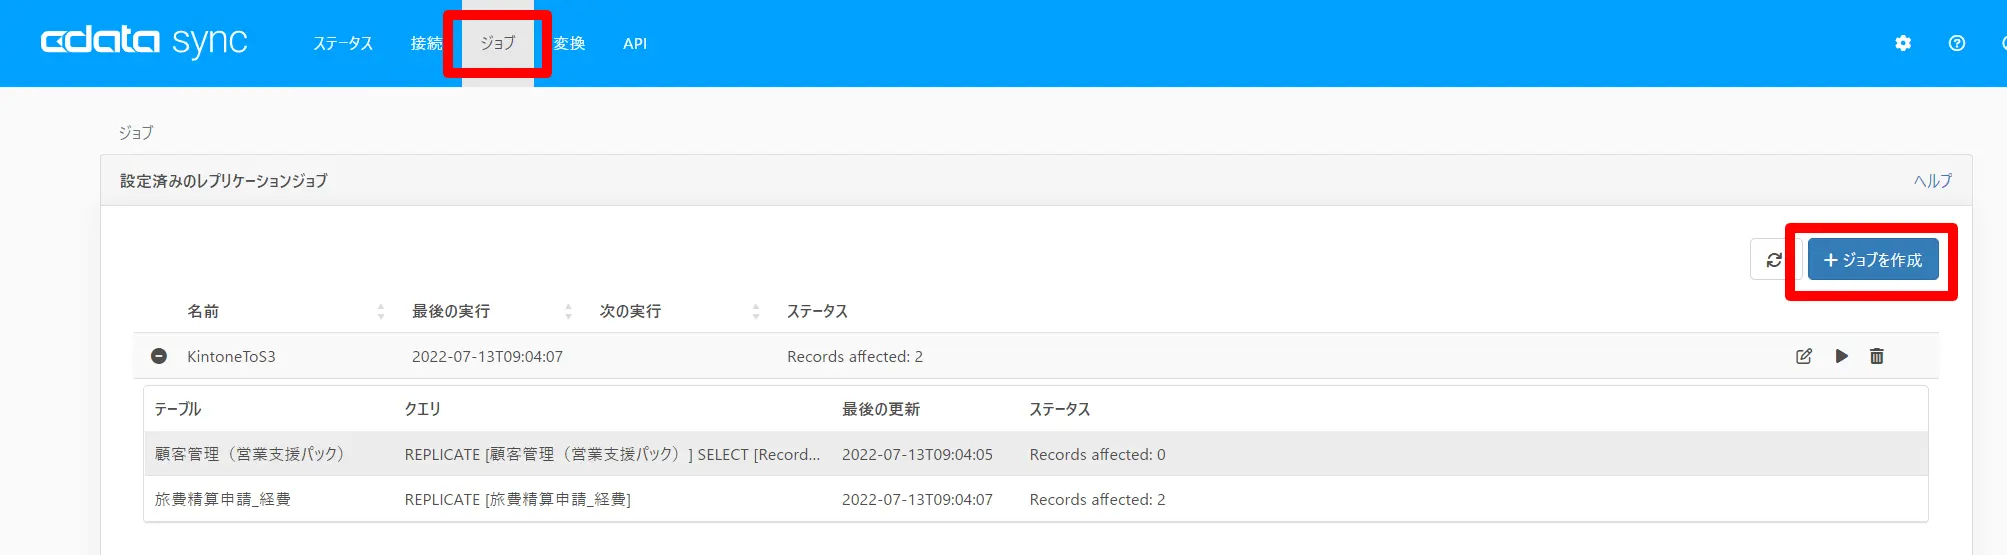The width and height of the screenshot is (2007, 555).
Task: Open the ヘルプ link
Action: [x=1932, y=181]
